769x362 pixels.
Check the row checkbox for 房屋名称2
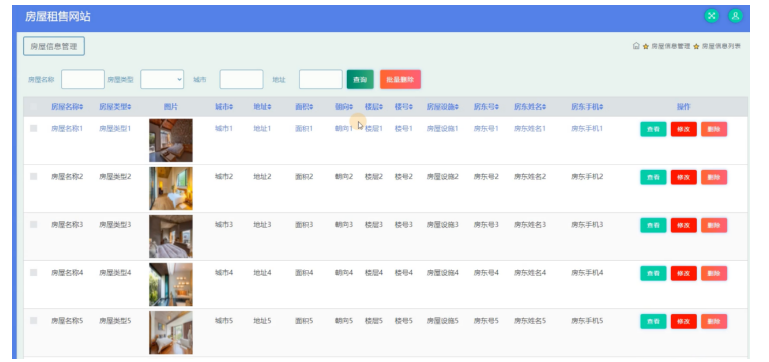click(x=33, y=176)
